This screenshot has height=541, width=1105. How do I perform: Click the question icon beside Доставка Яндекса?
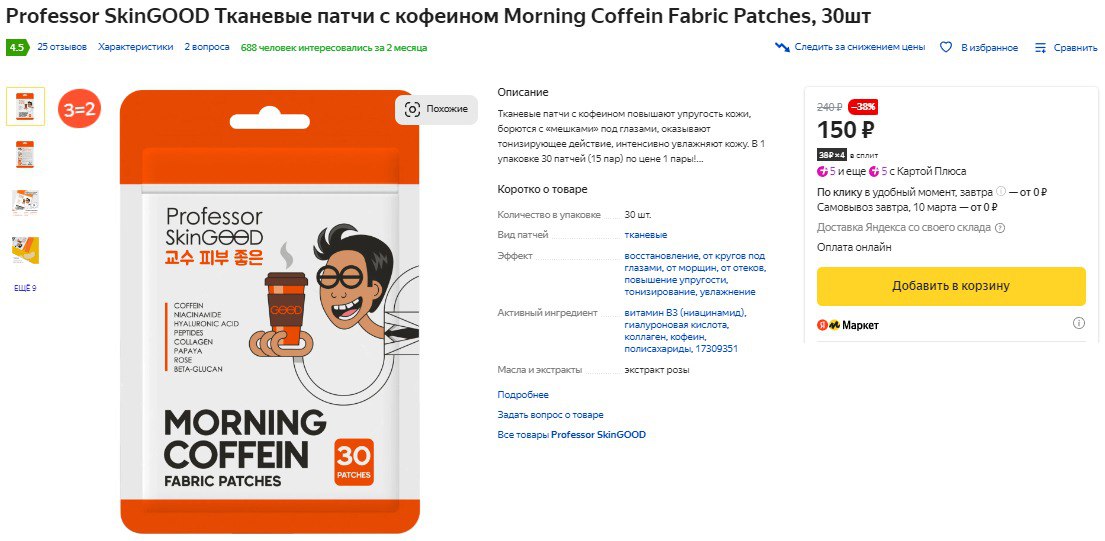pos(1000,228)
